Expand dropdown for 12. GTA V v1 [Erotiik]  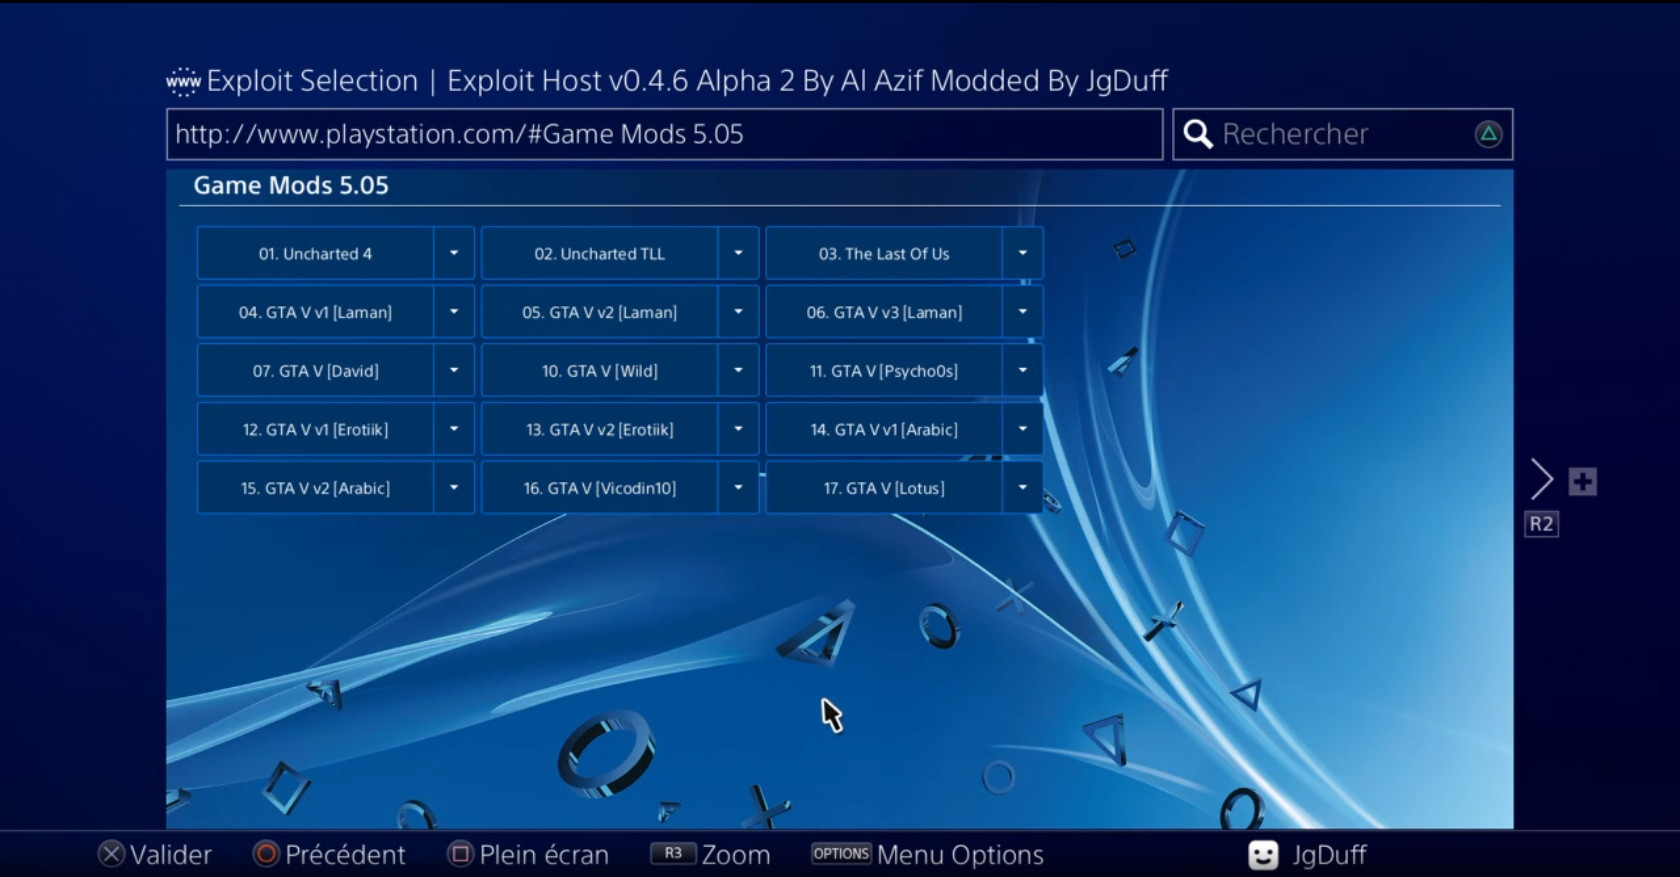454,429
